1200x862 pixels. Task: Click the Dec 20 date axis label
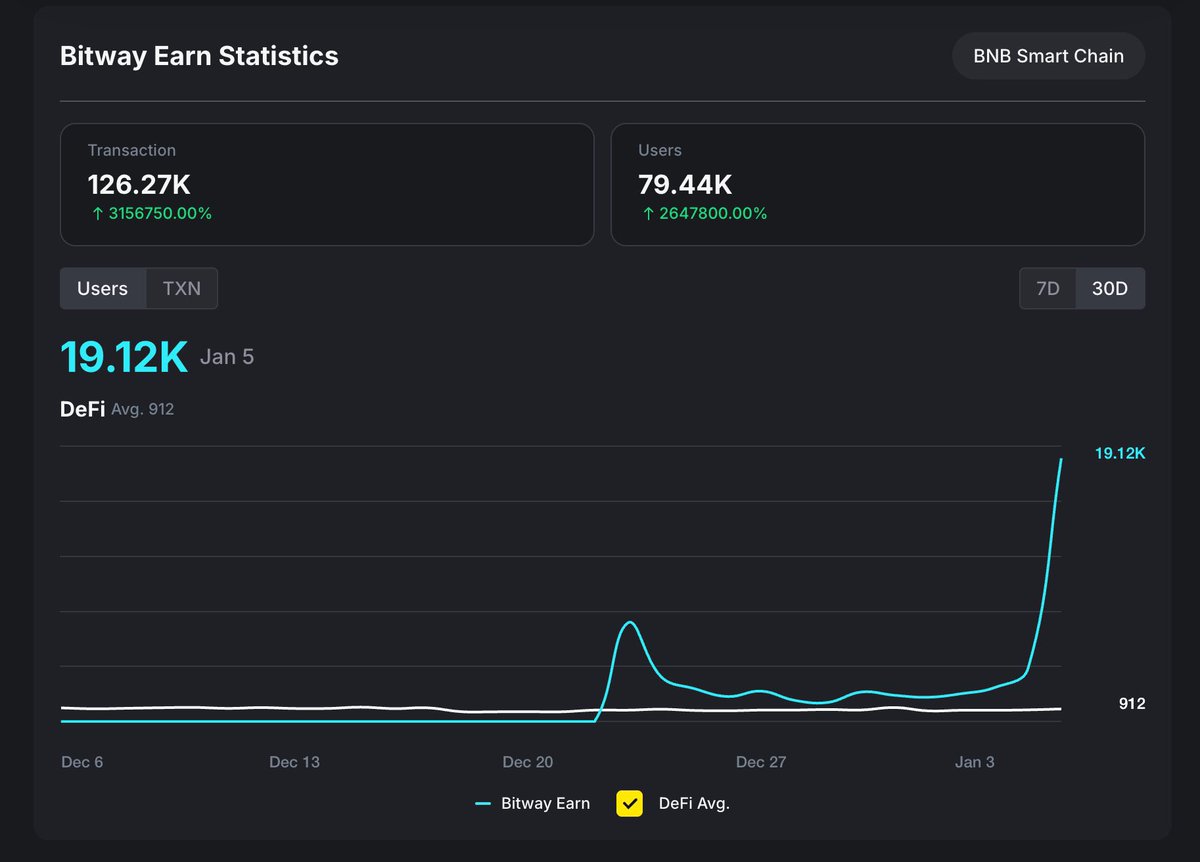click(527, 762)
